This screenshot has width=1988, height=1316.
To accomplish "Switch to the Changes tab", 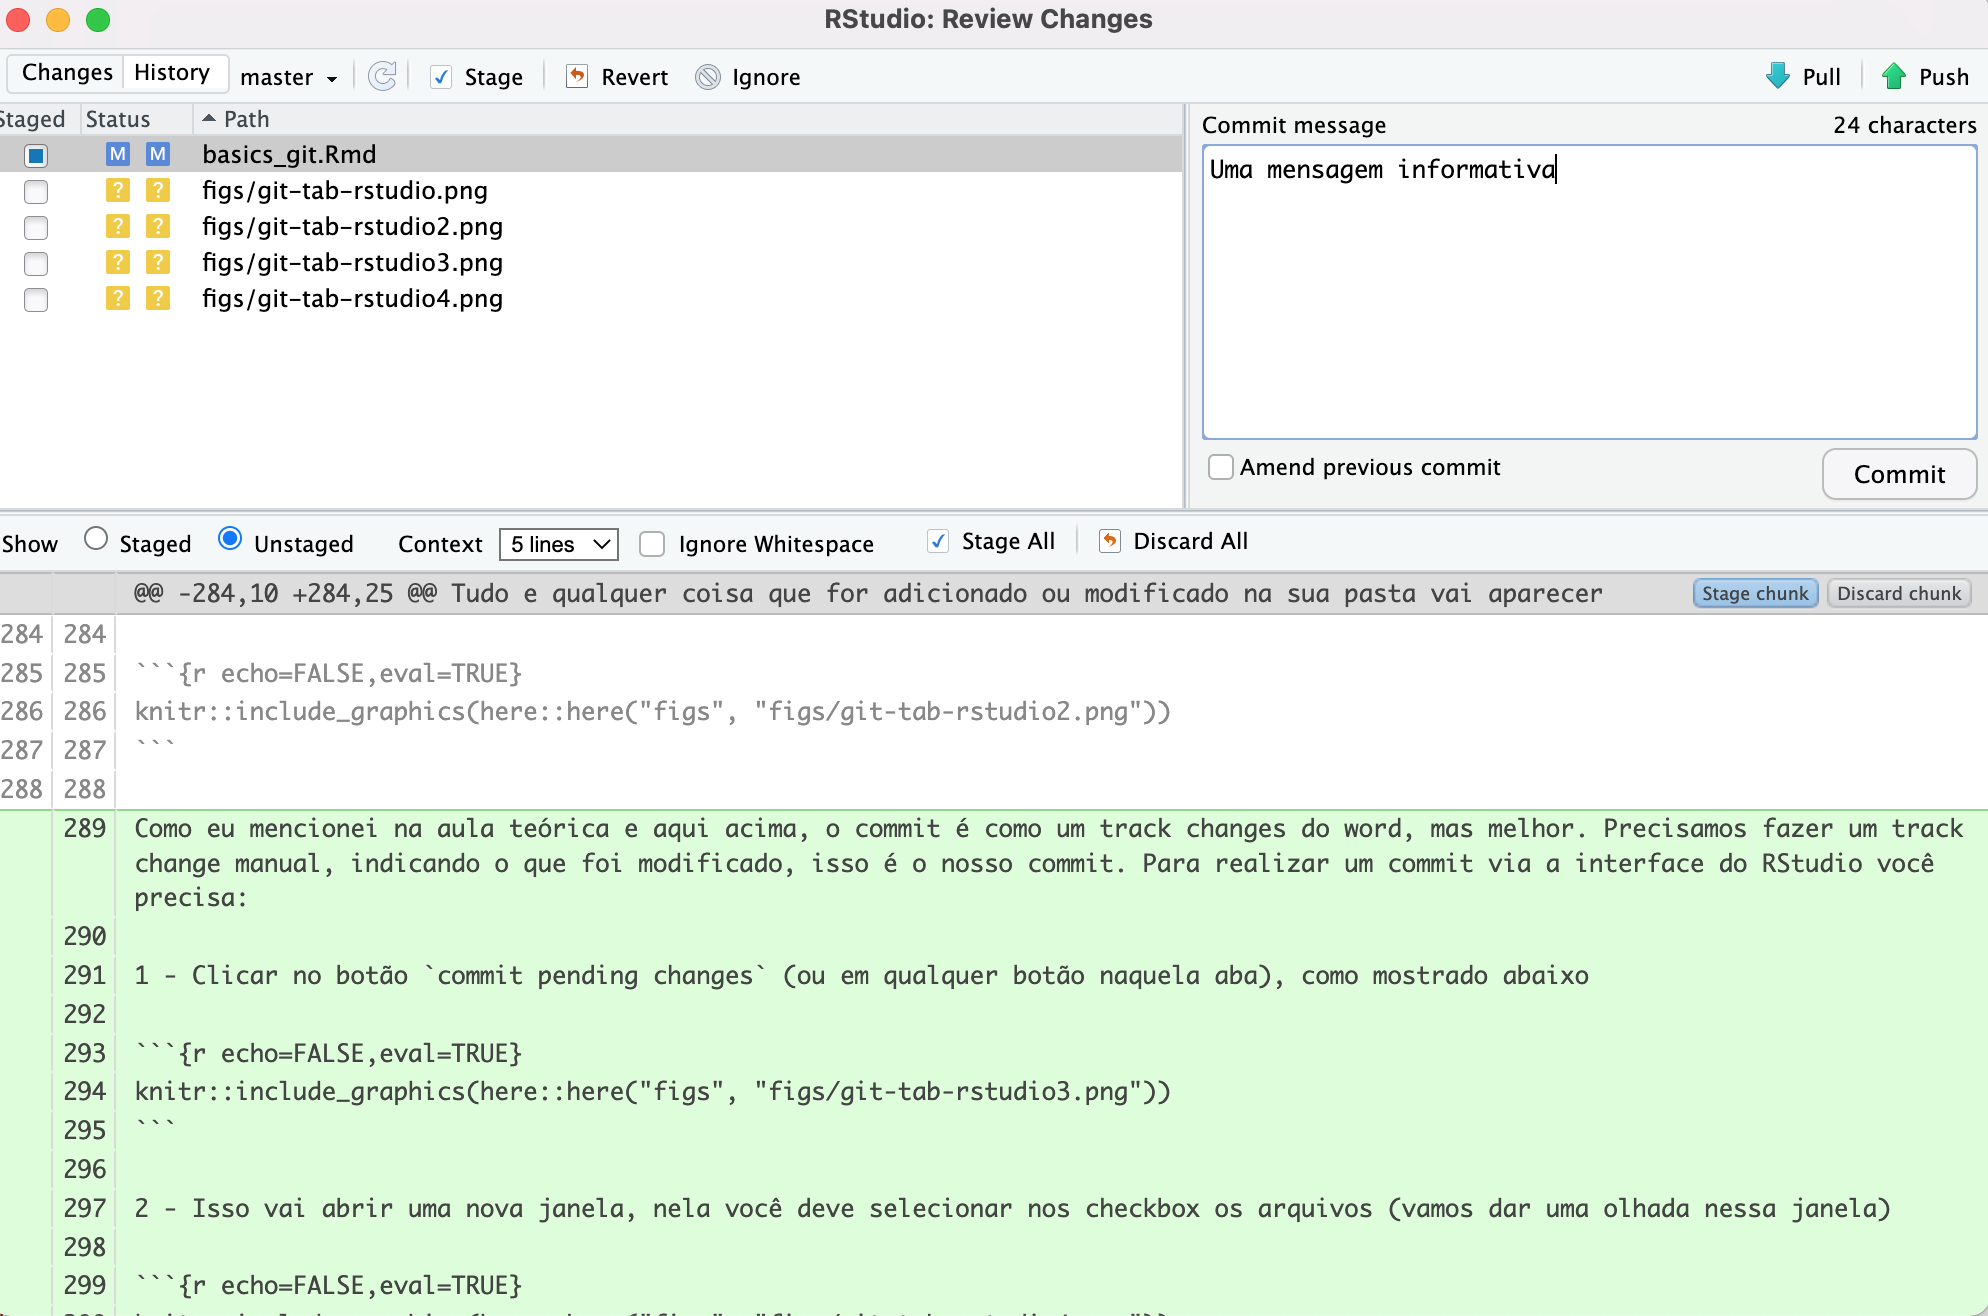I will 67,73.
